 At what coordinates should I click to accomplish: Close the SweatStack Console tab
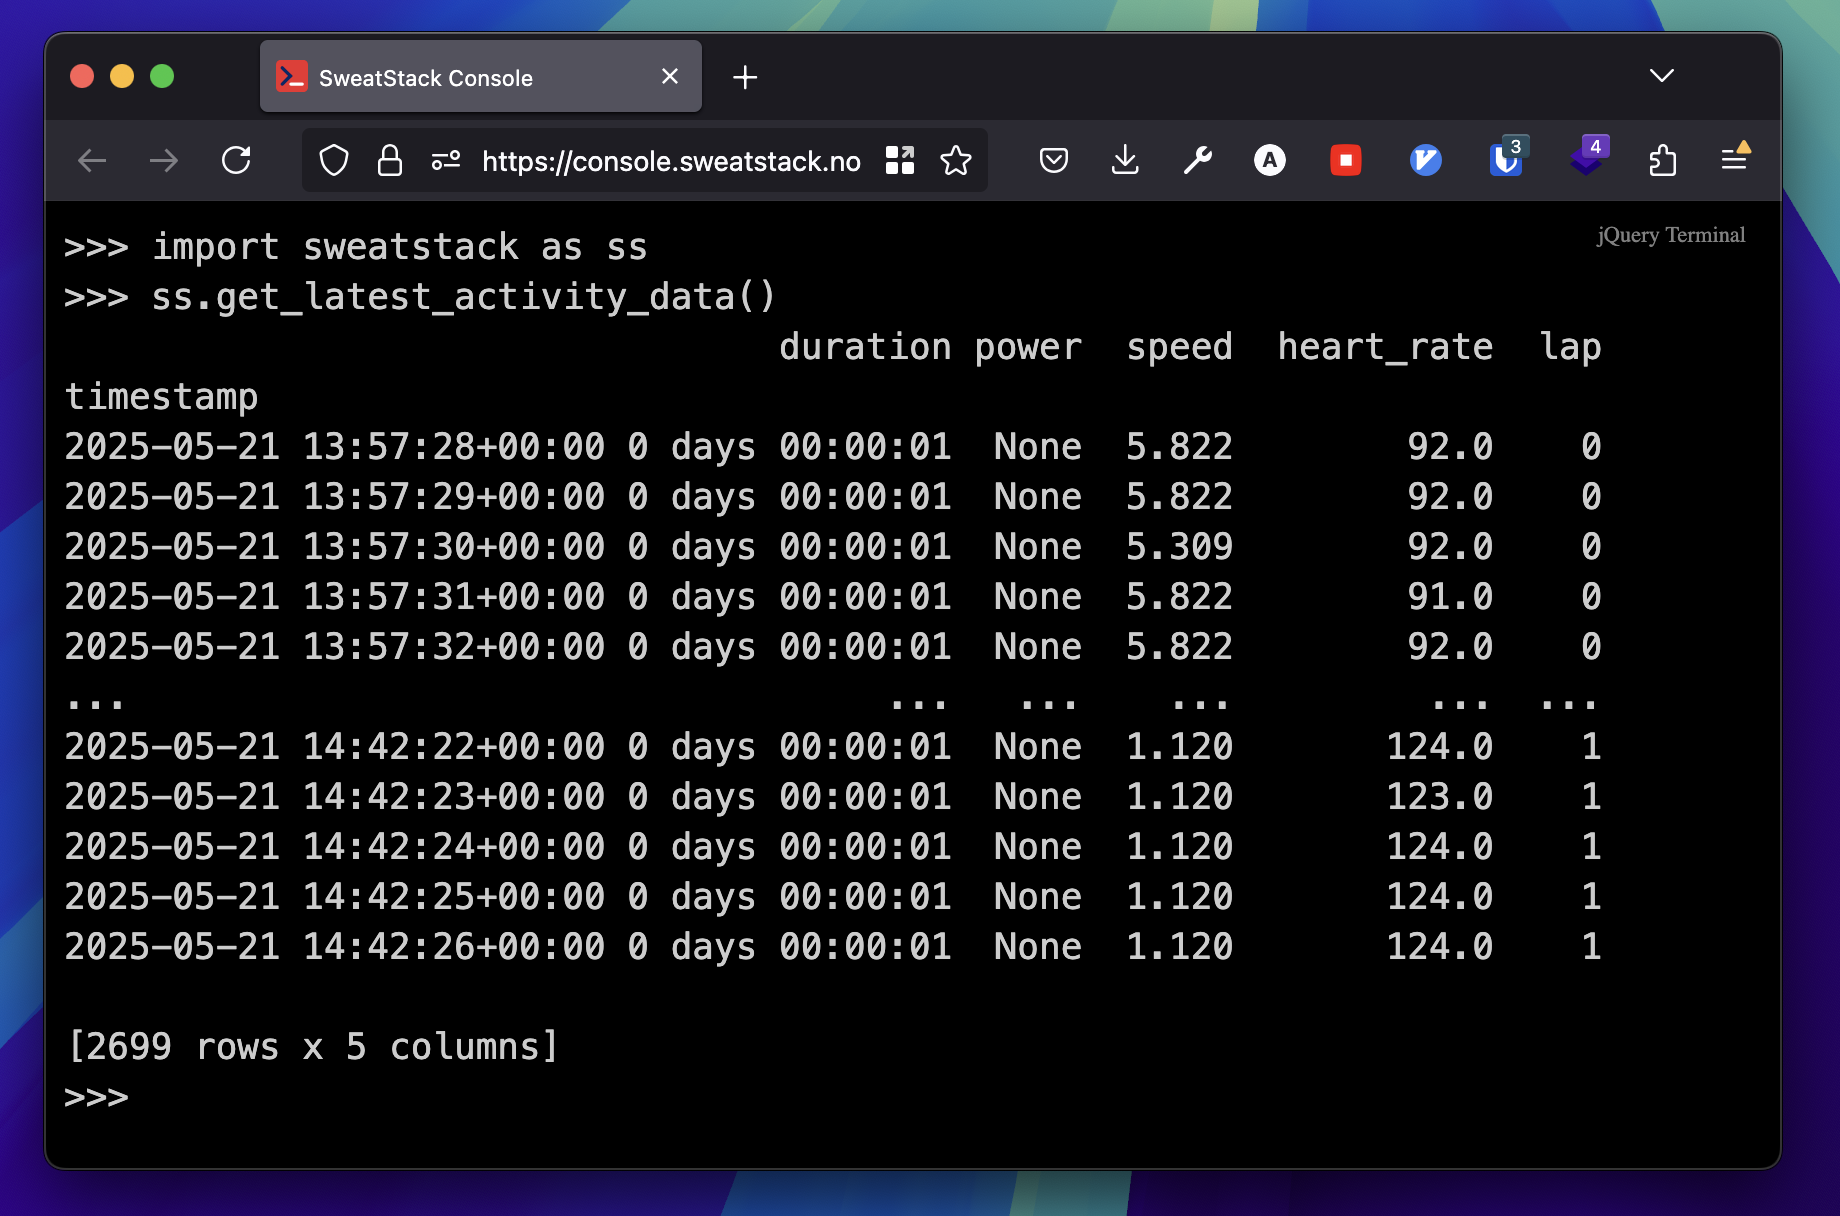pyautogui.click(x=670, y=76)
